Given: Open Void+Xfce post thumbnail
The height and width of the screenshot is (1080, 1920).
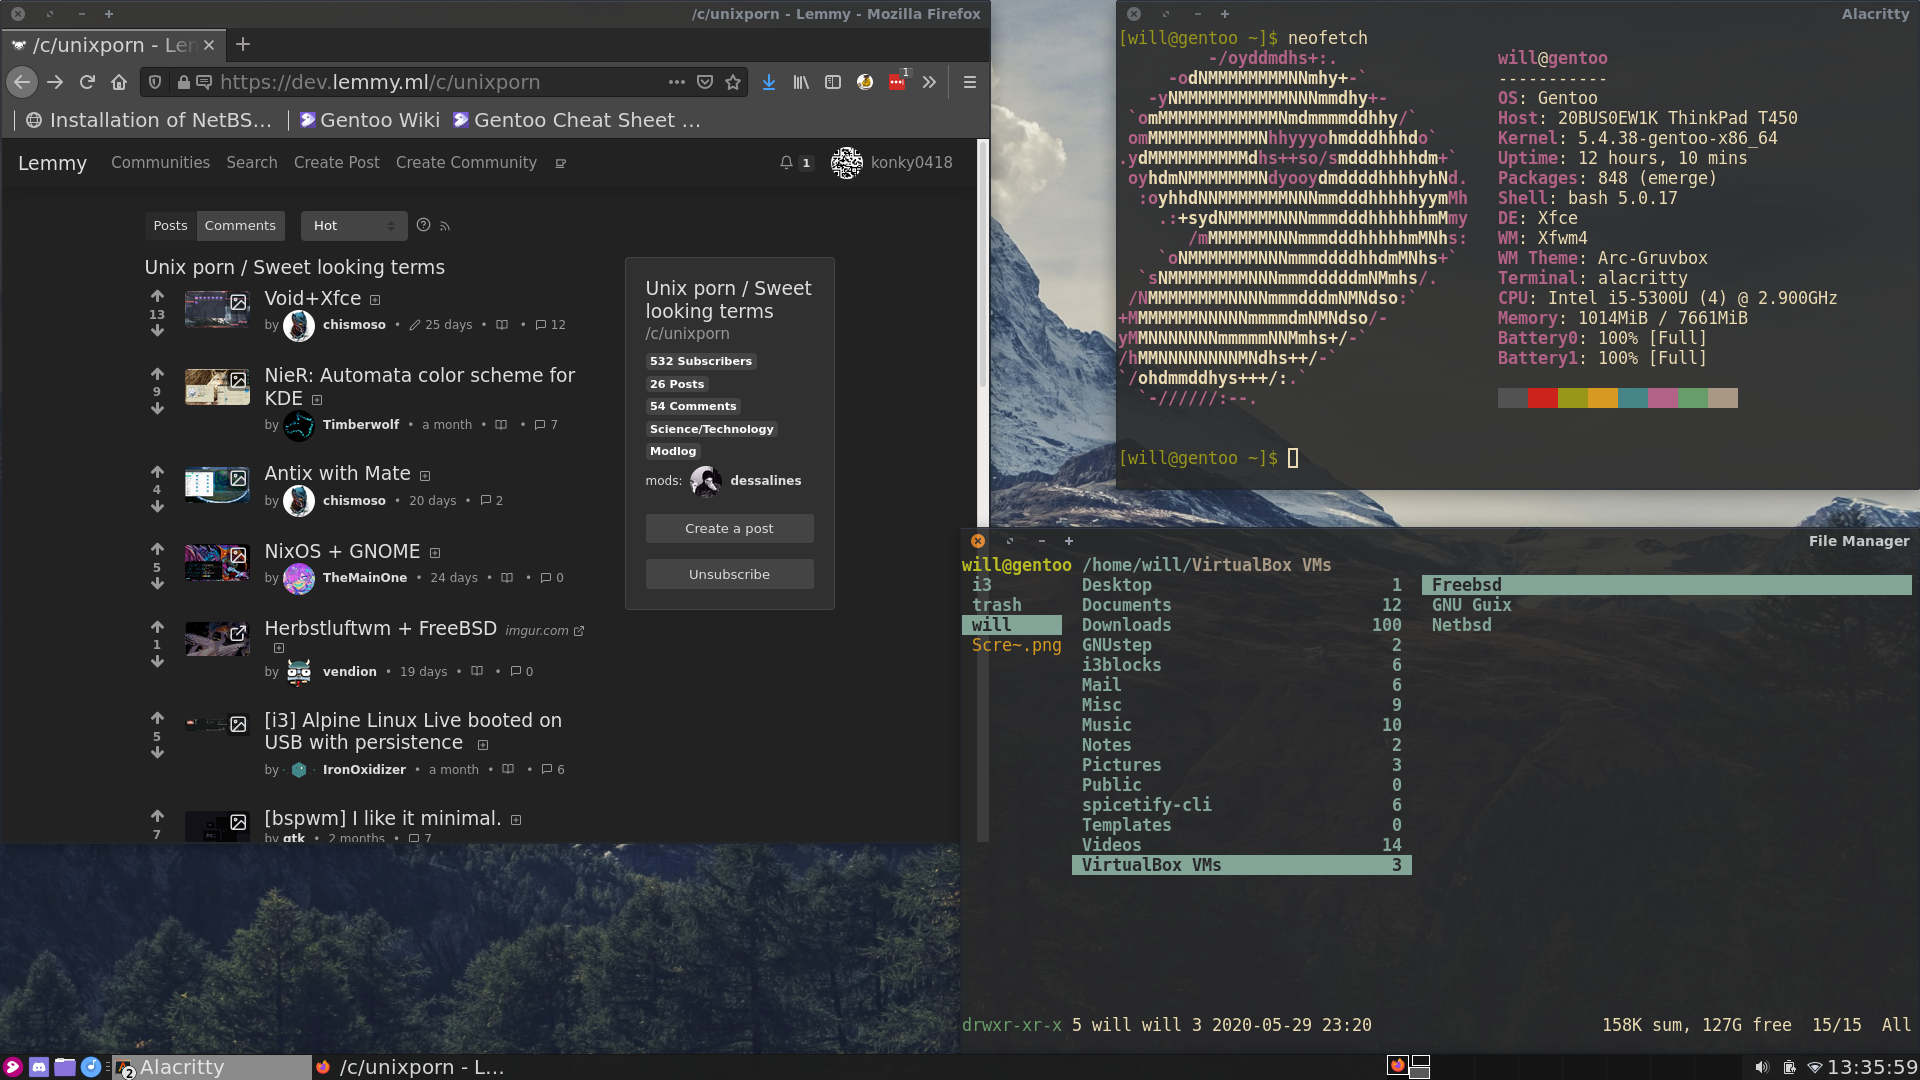Looking at the screenshot, I should 217,309.
